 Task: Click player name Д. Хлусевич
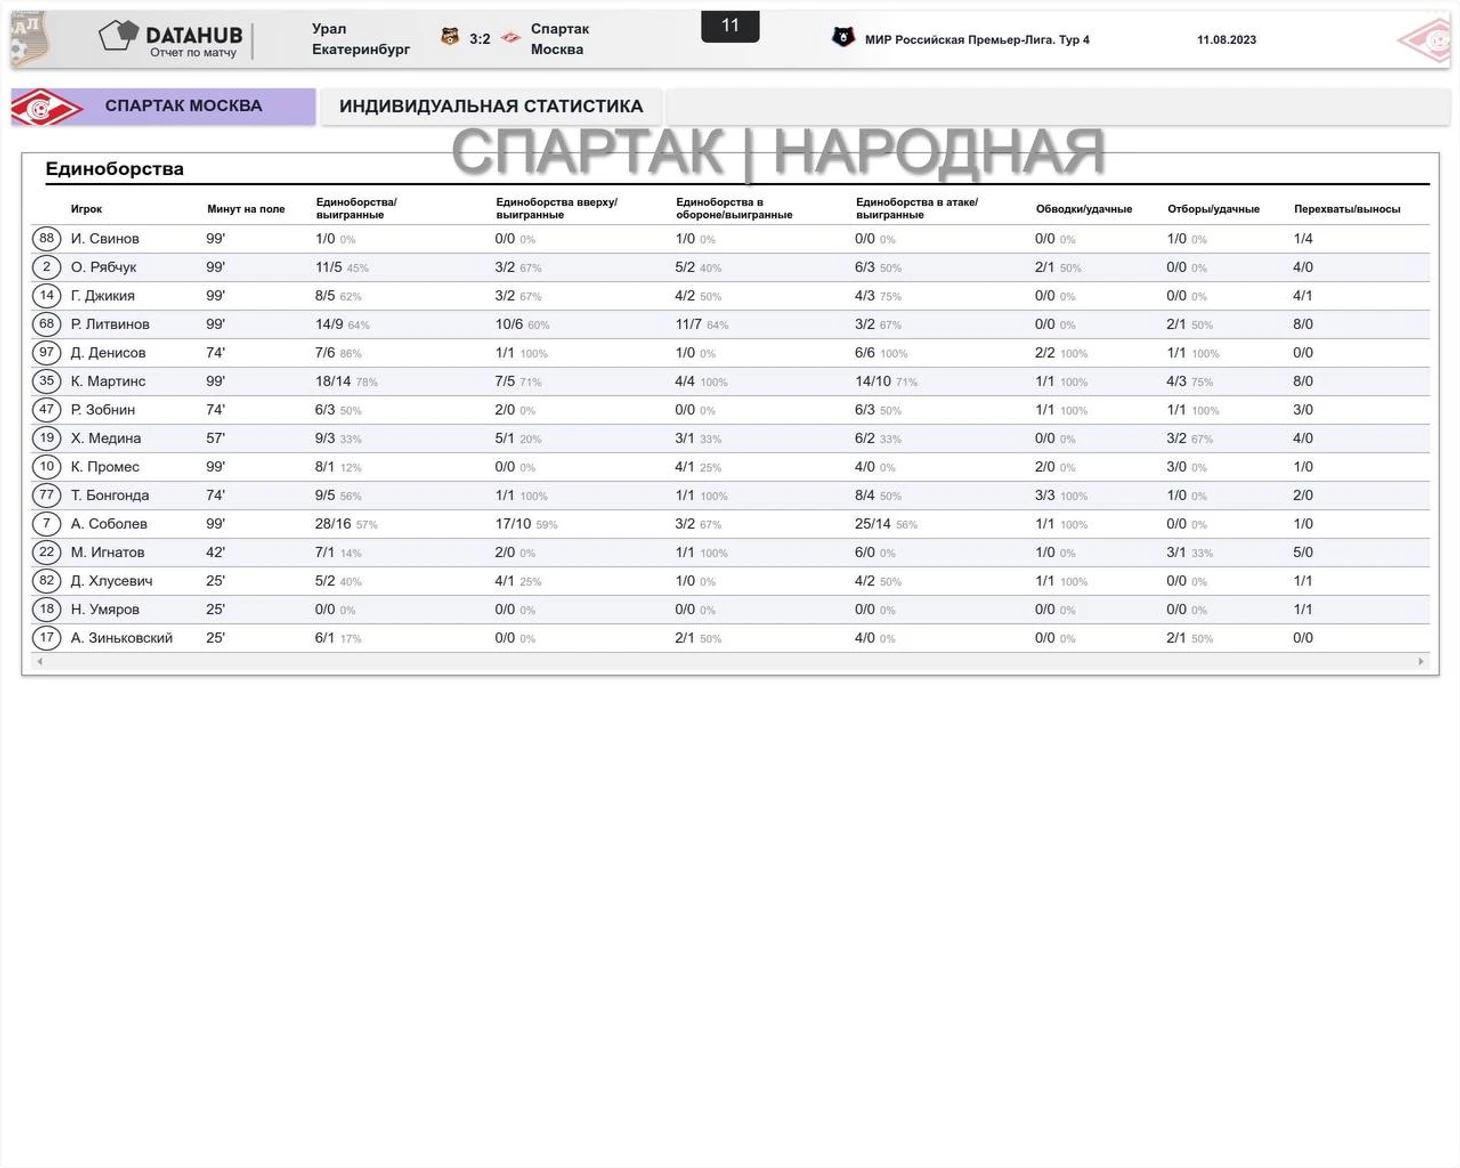[110, 581]
